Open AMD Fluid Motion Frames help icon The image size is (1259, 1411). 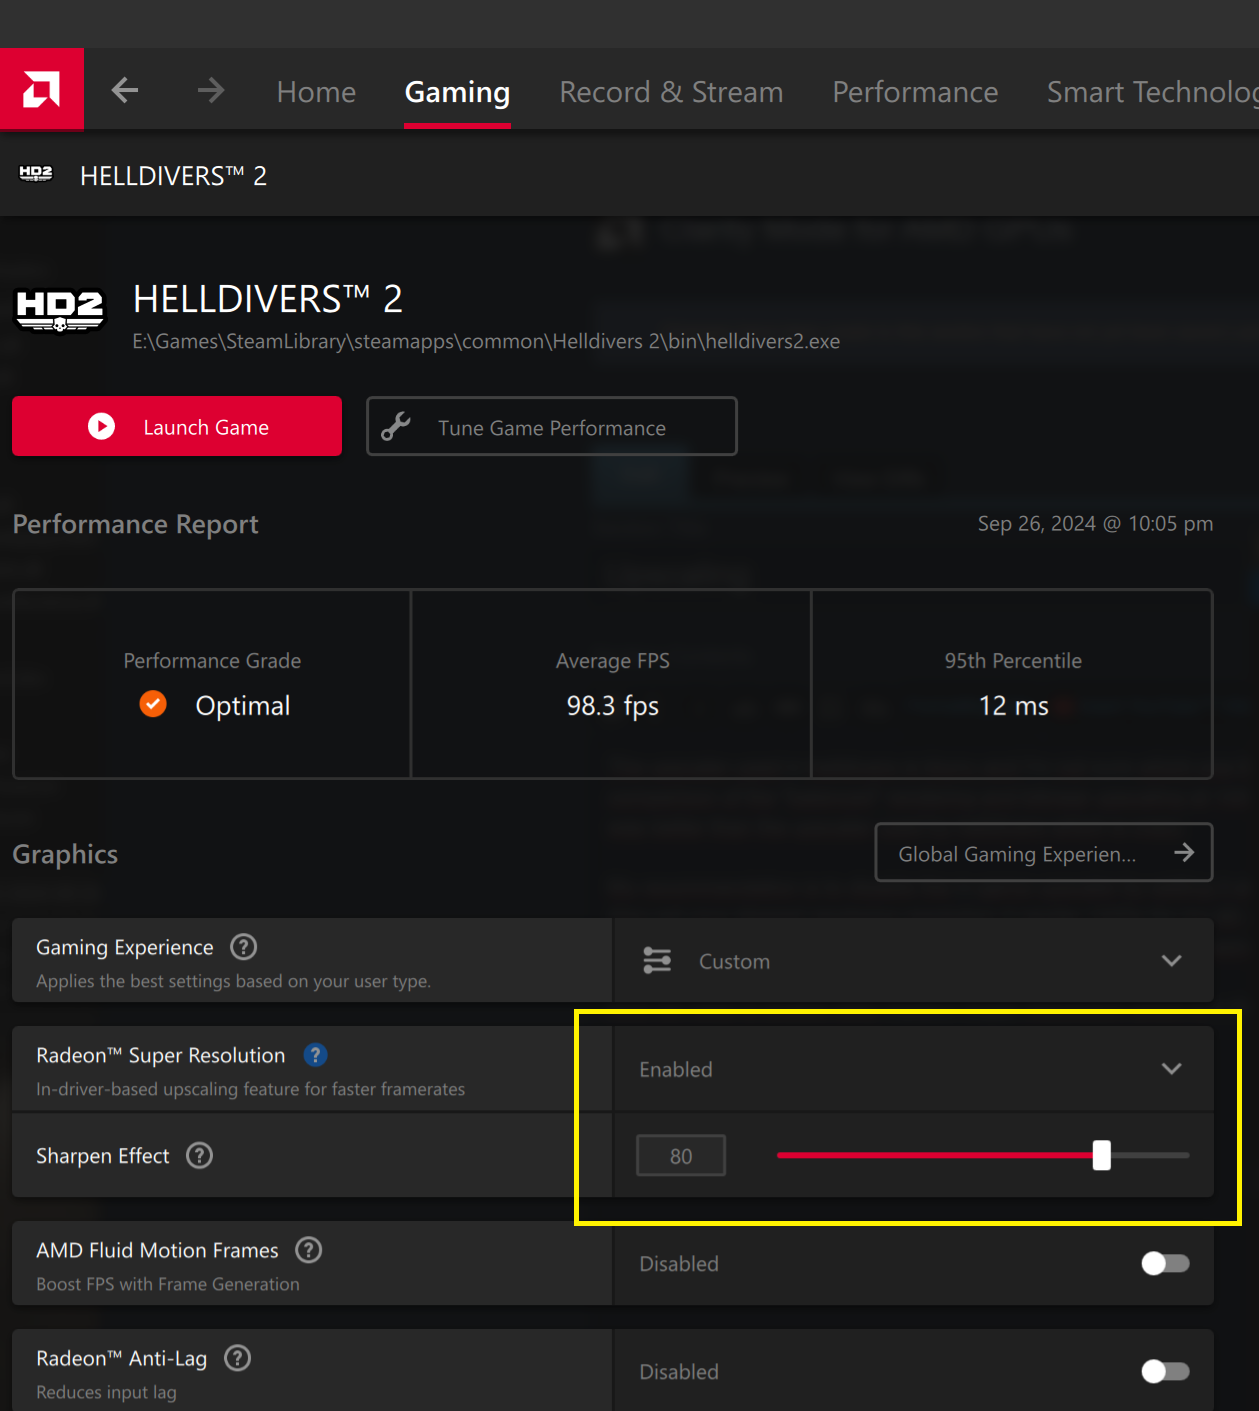[x=309, y=1249]
